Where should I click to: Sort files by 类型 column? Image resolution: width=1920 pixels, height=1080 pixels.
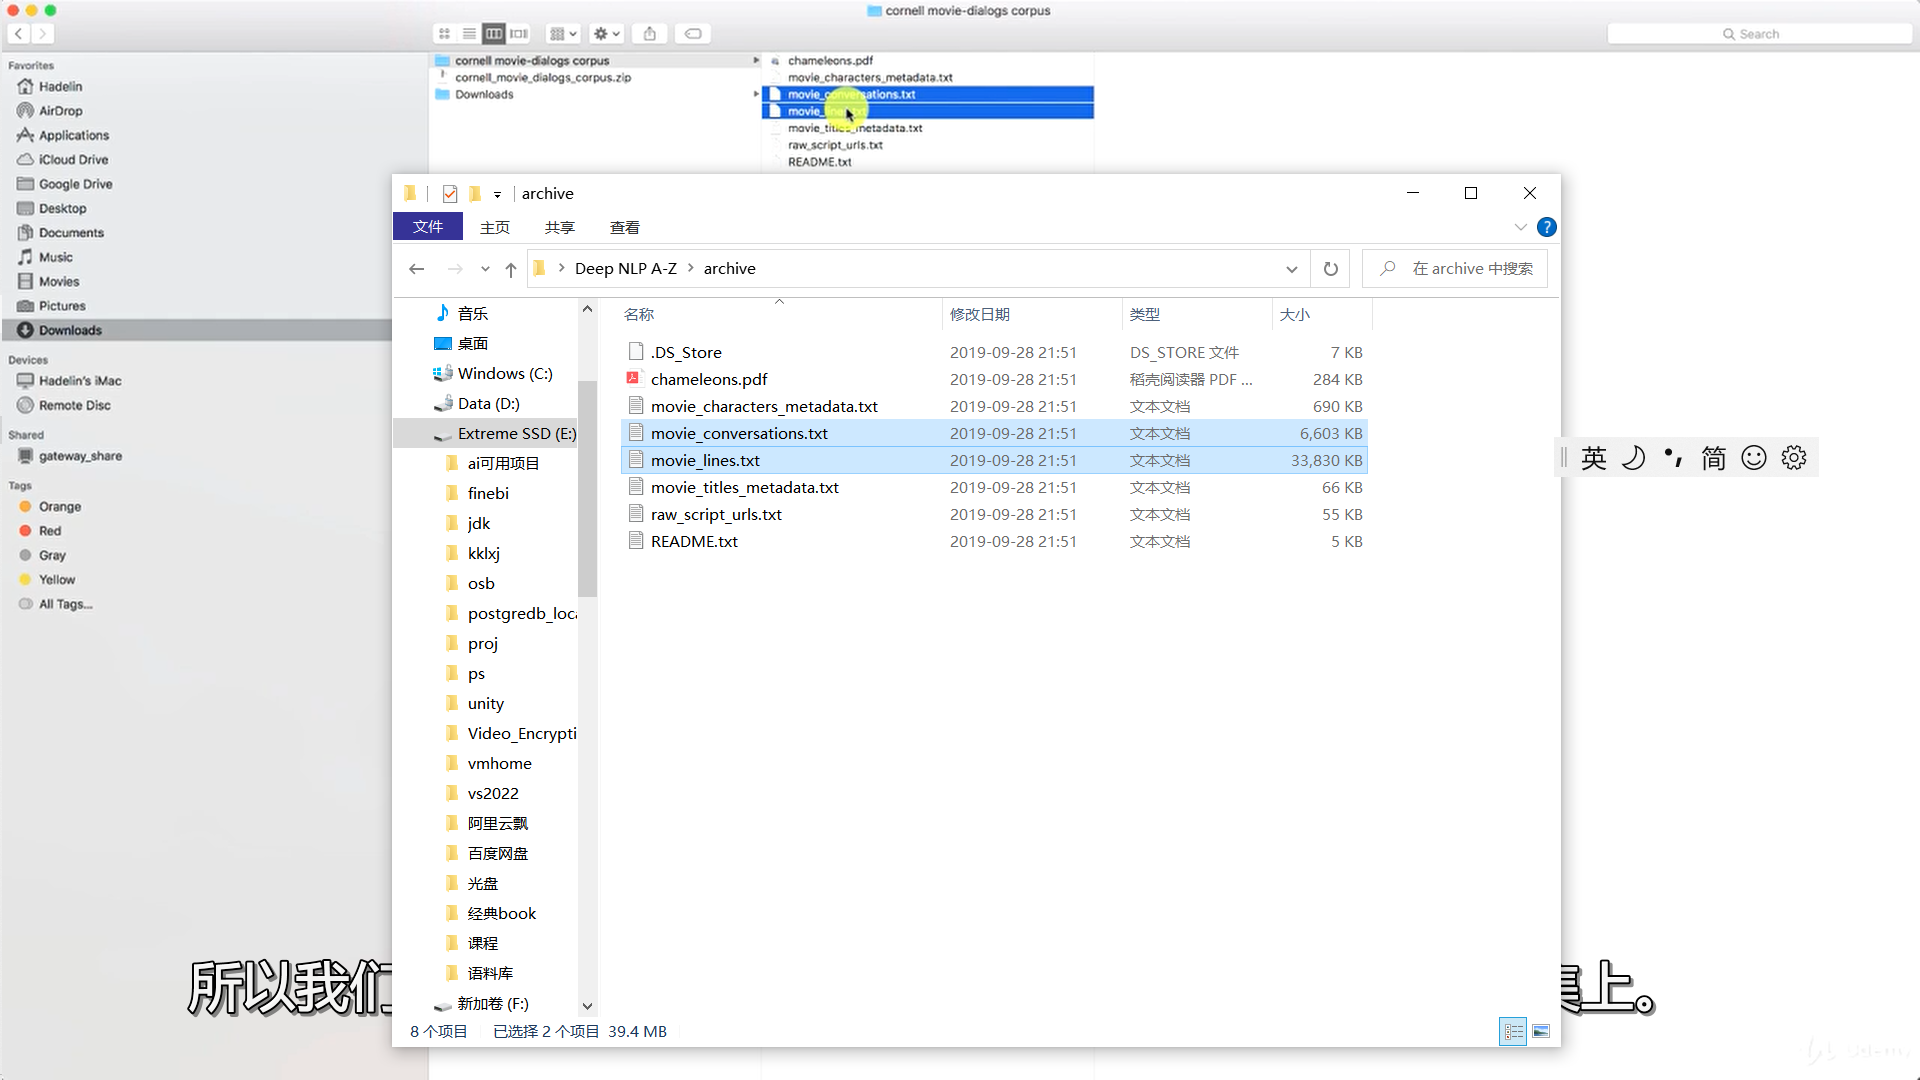coord(1197,314)
